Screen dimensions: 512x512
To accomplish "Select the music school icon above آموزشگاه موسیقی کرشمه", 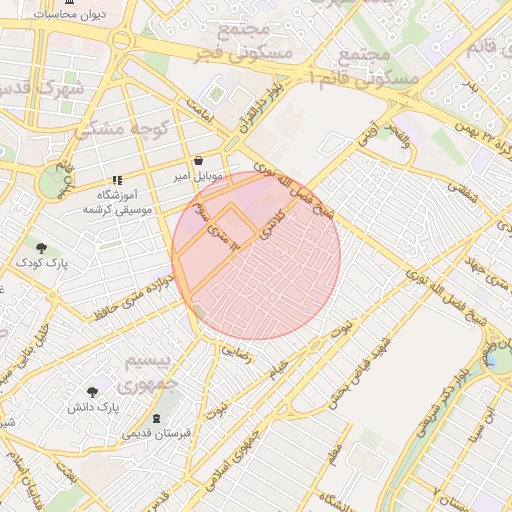I will click(x=117, y=180).
